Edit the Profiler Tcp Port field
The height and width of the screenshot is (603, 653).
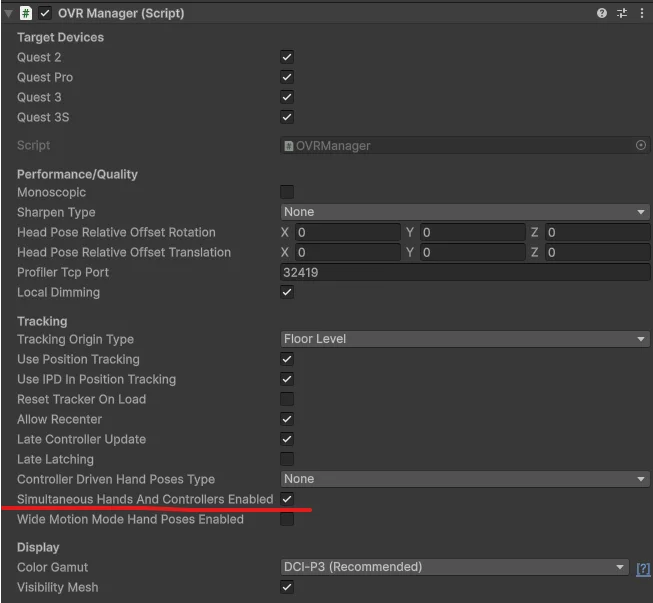point(465,272)
